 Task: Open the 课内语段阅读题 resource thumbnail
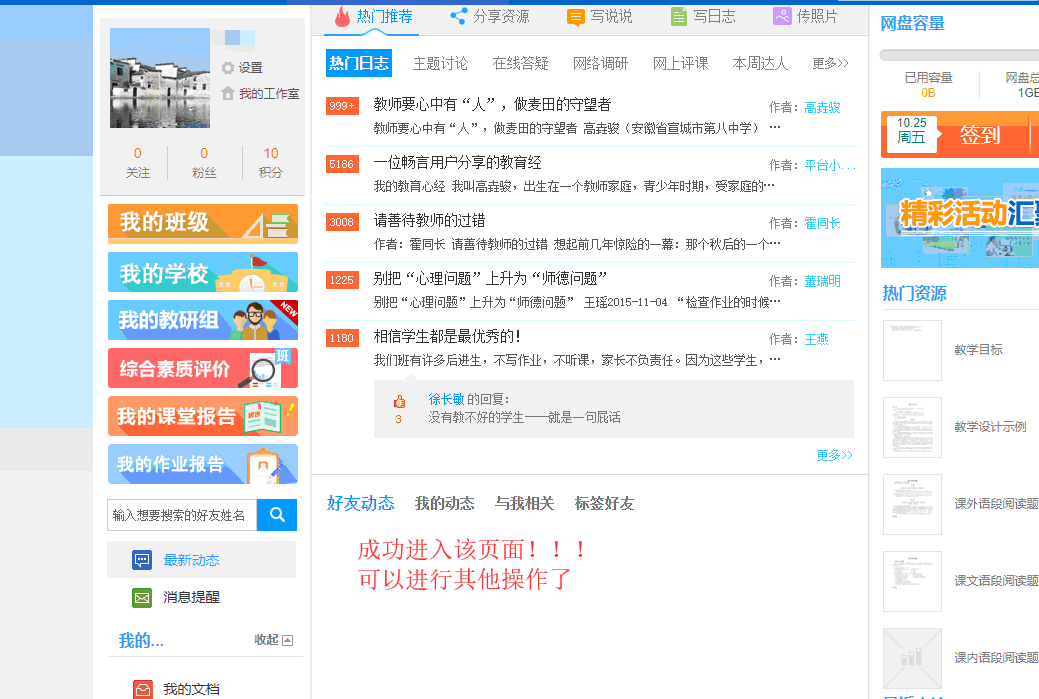coord(912,658)
